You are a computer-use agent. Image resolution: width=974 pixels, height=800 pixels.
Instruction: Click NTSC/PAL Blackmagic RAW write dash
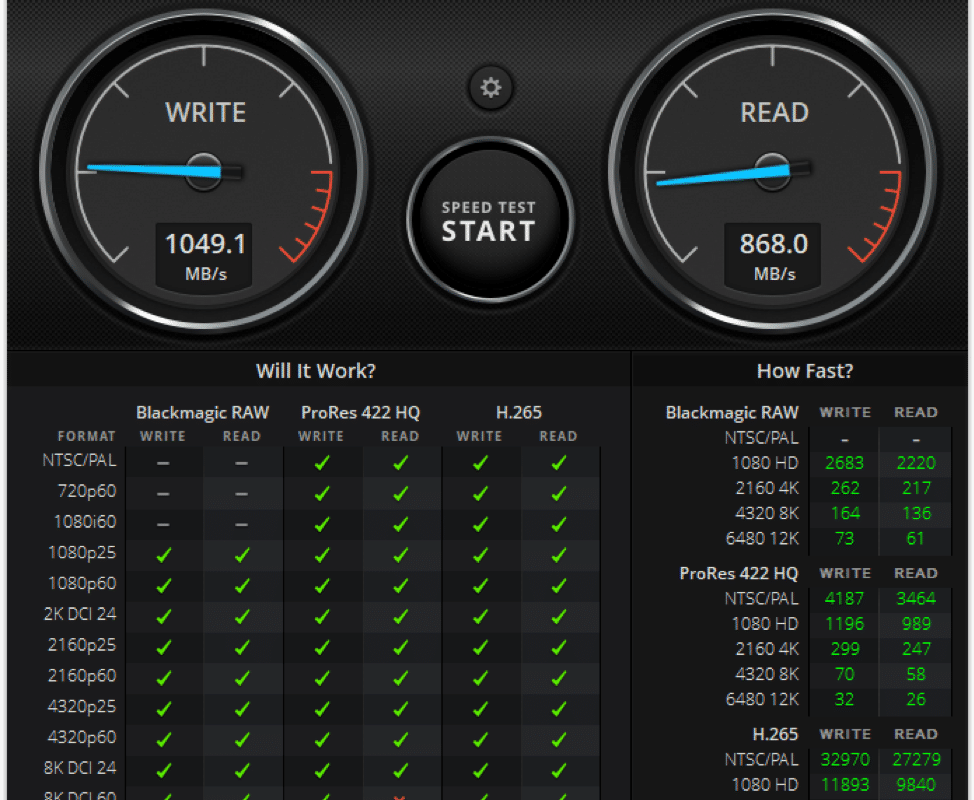click(x=163, y=463)
